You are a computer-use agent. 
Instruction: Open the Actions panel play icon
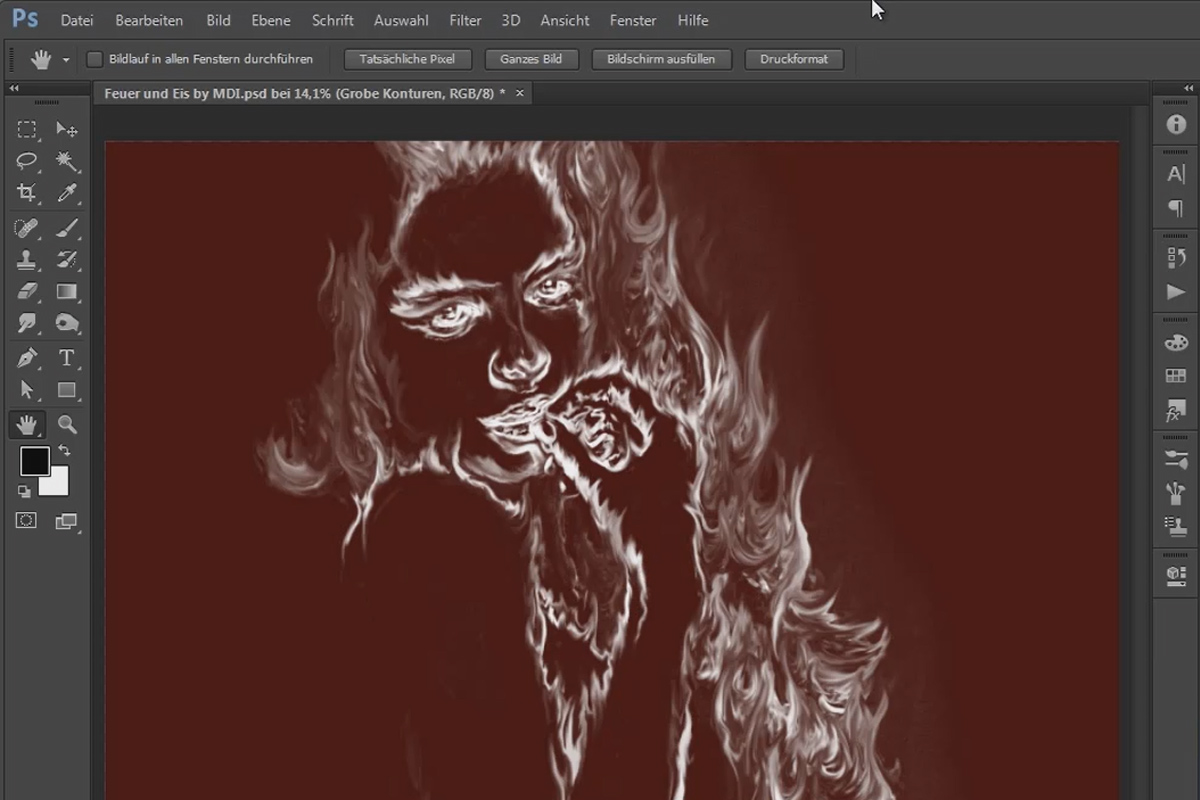pos(1176,292)
